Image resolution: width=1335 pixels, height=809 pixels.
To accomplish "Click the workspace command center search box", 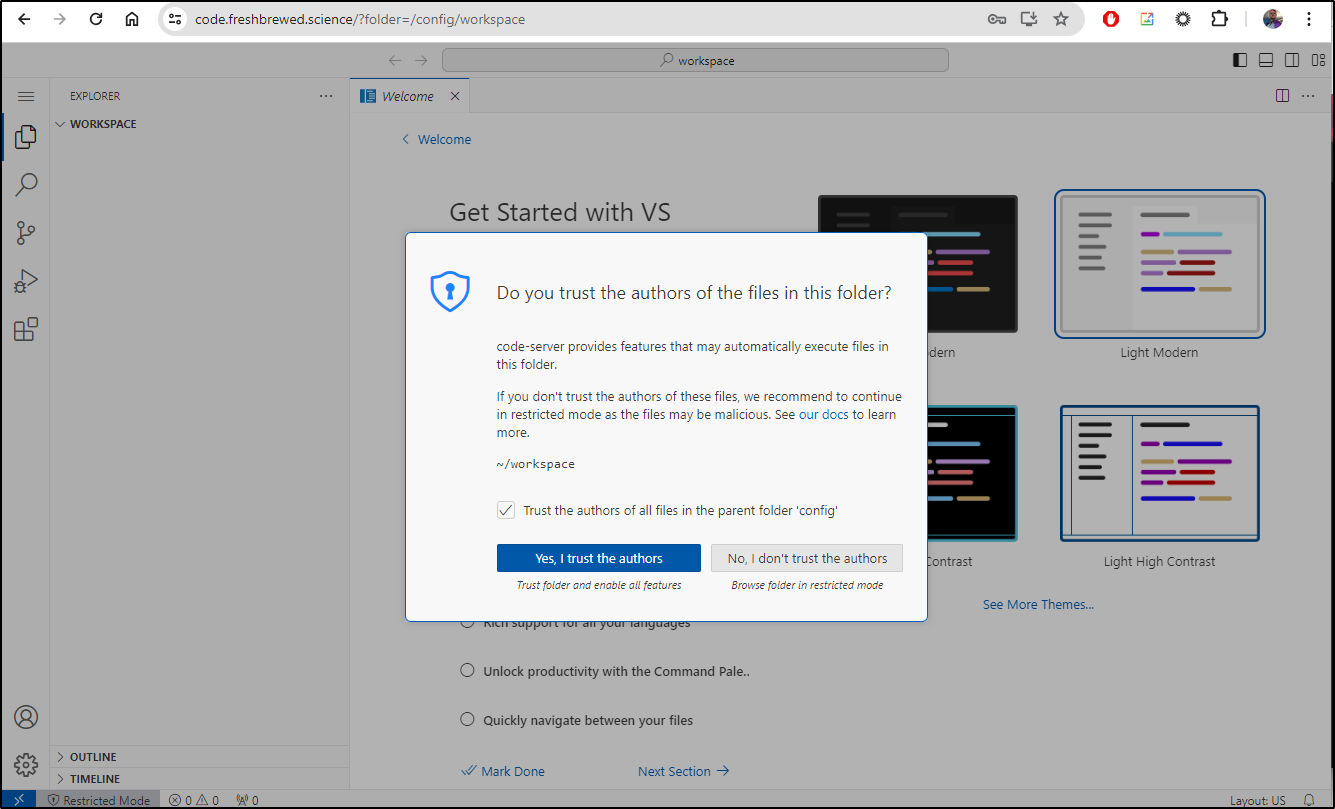I will 695,60.
